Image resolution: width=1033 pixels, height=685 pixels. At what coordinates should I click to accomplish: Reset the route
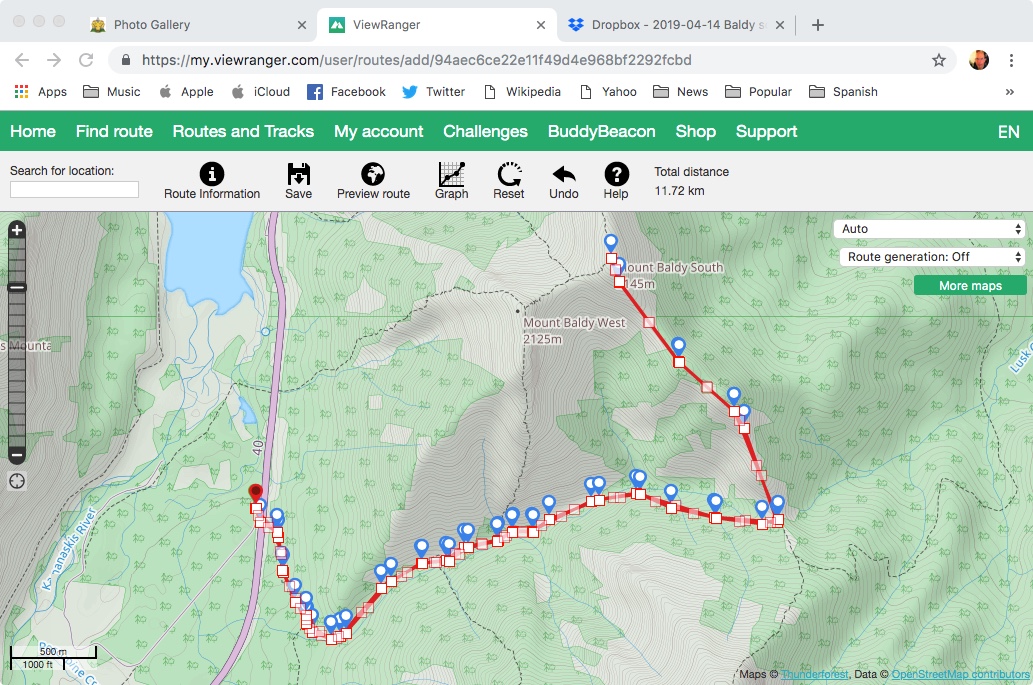509,174
